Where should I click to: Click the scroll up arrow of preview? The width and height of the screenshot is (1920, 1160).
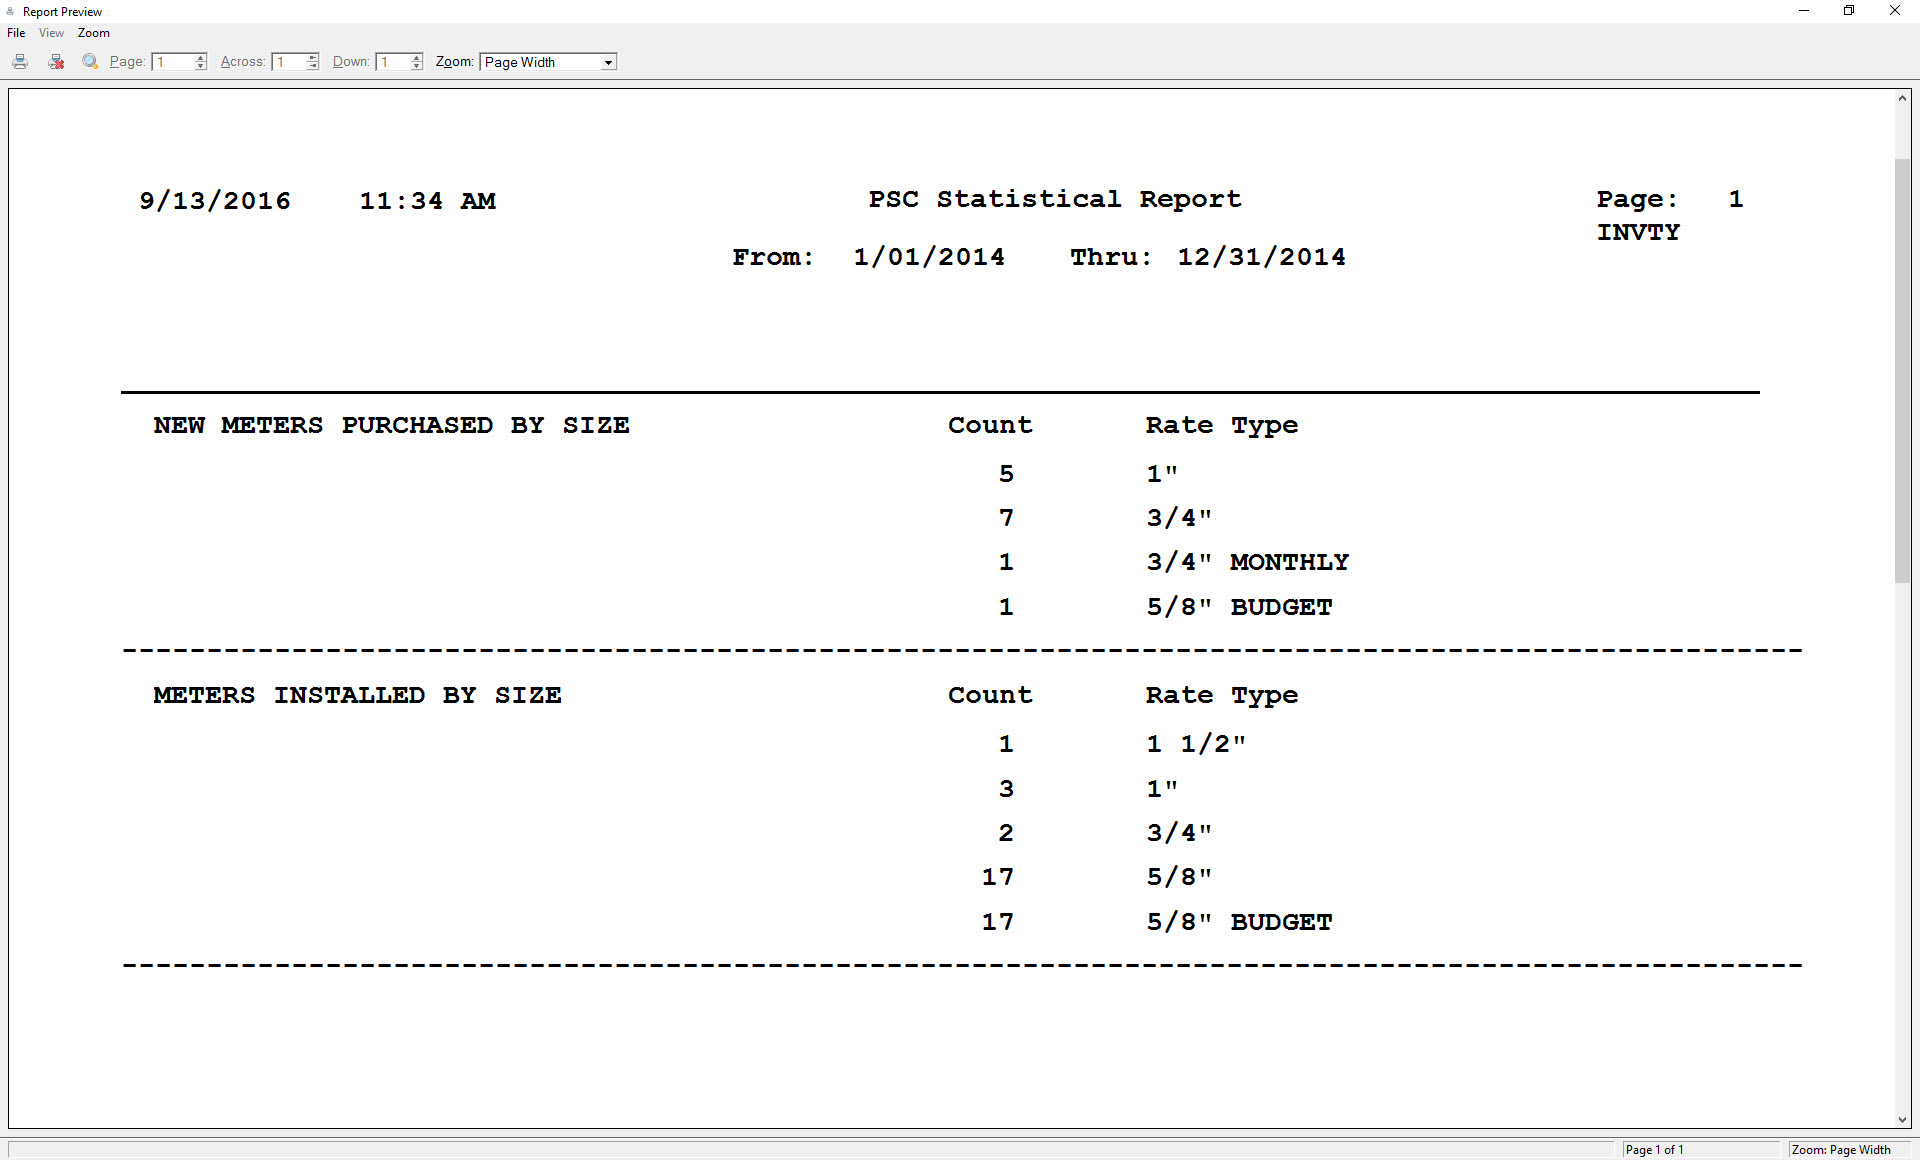(1902, 98)
